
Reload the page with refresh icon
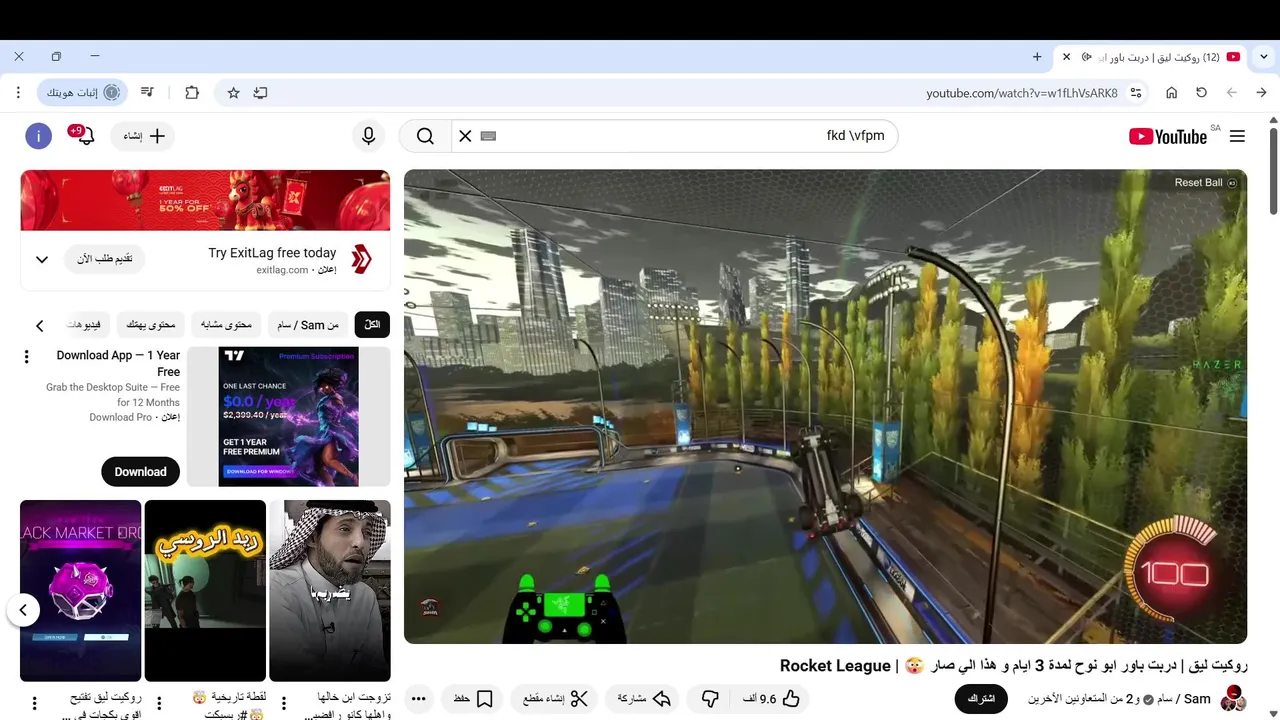[1201, 92]
